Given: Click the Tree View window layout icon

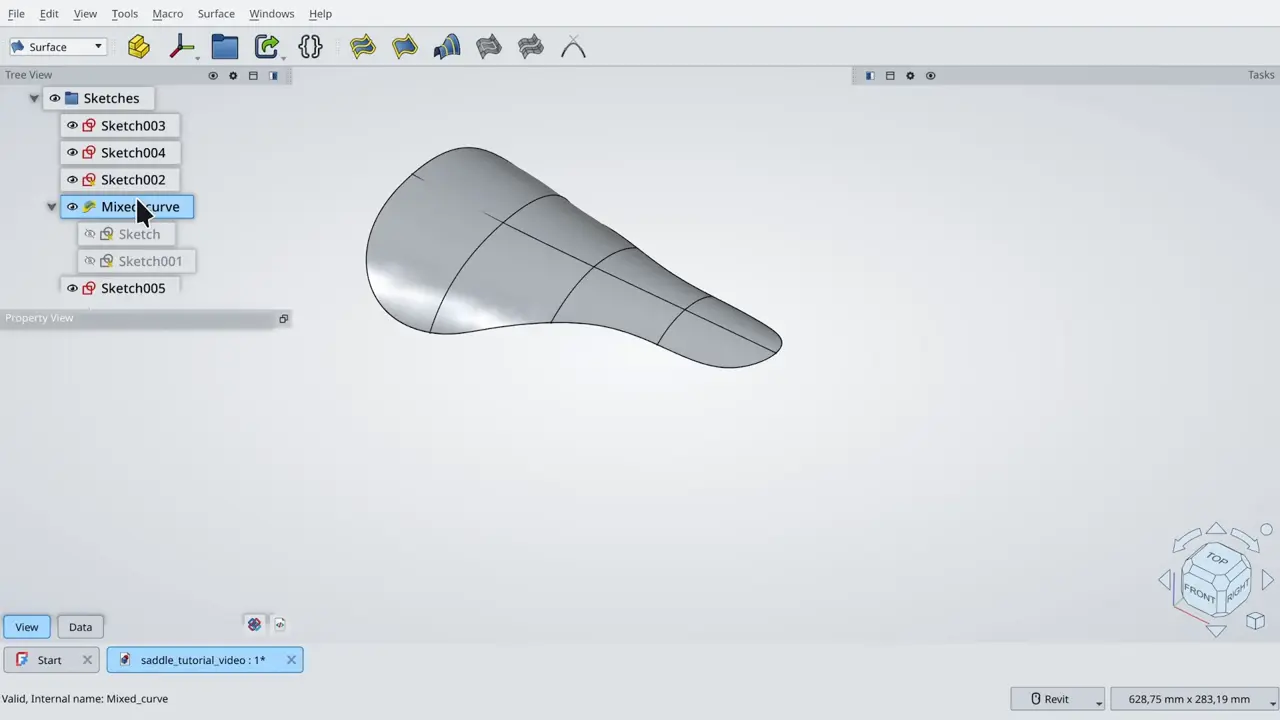Looking at the screenshot, I should pyautogui.click(x=253, y=76).
